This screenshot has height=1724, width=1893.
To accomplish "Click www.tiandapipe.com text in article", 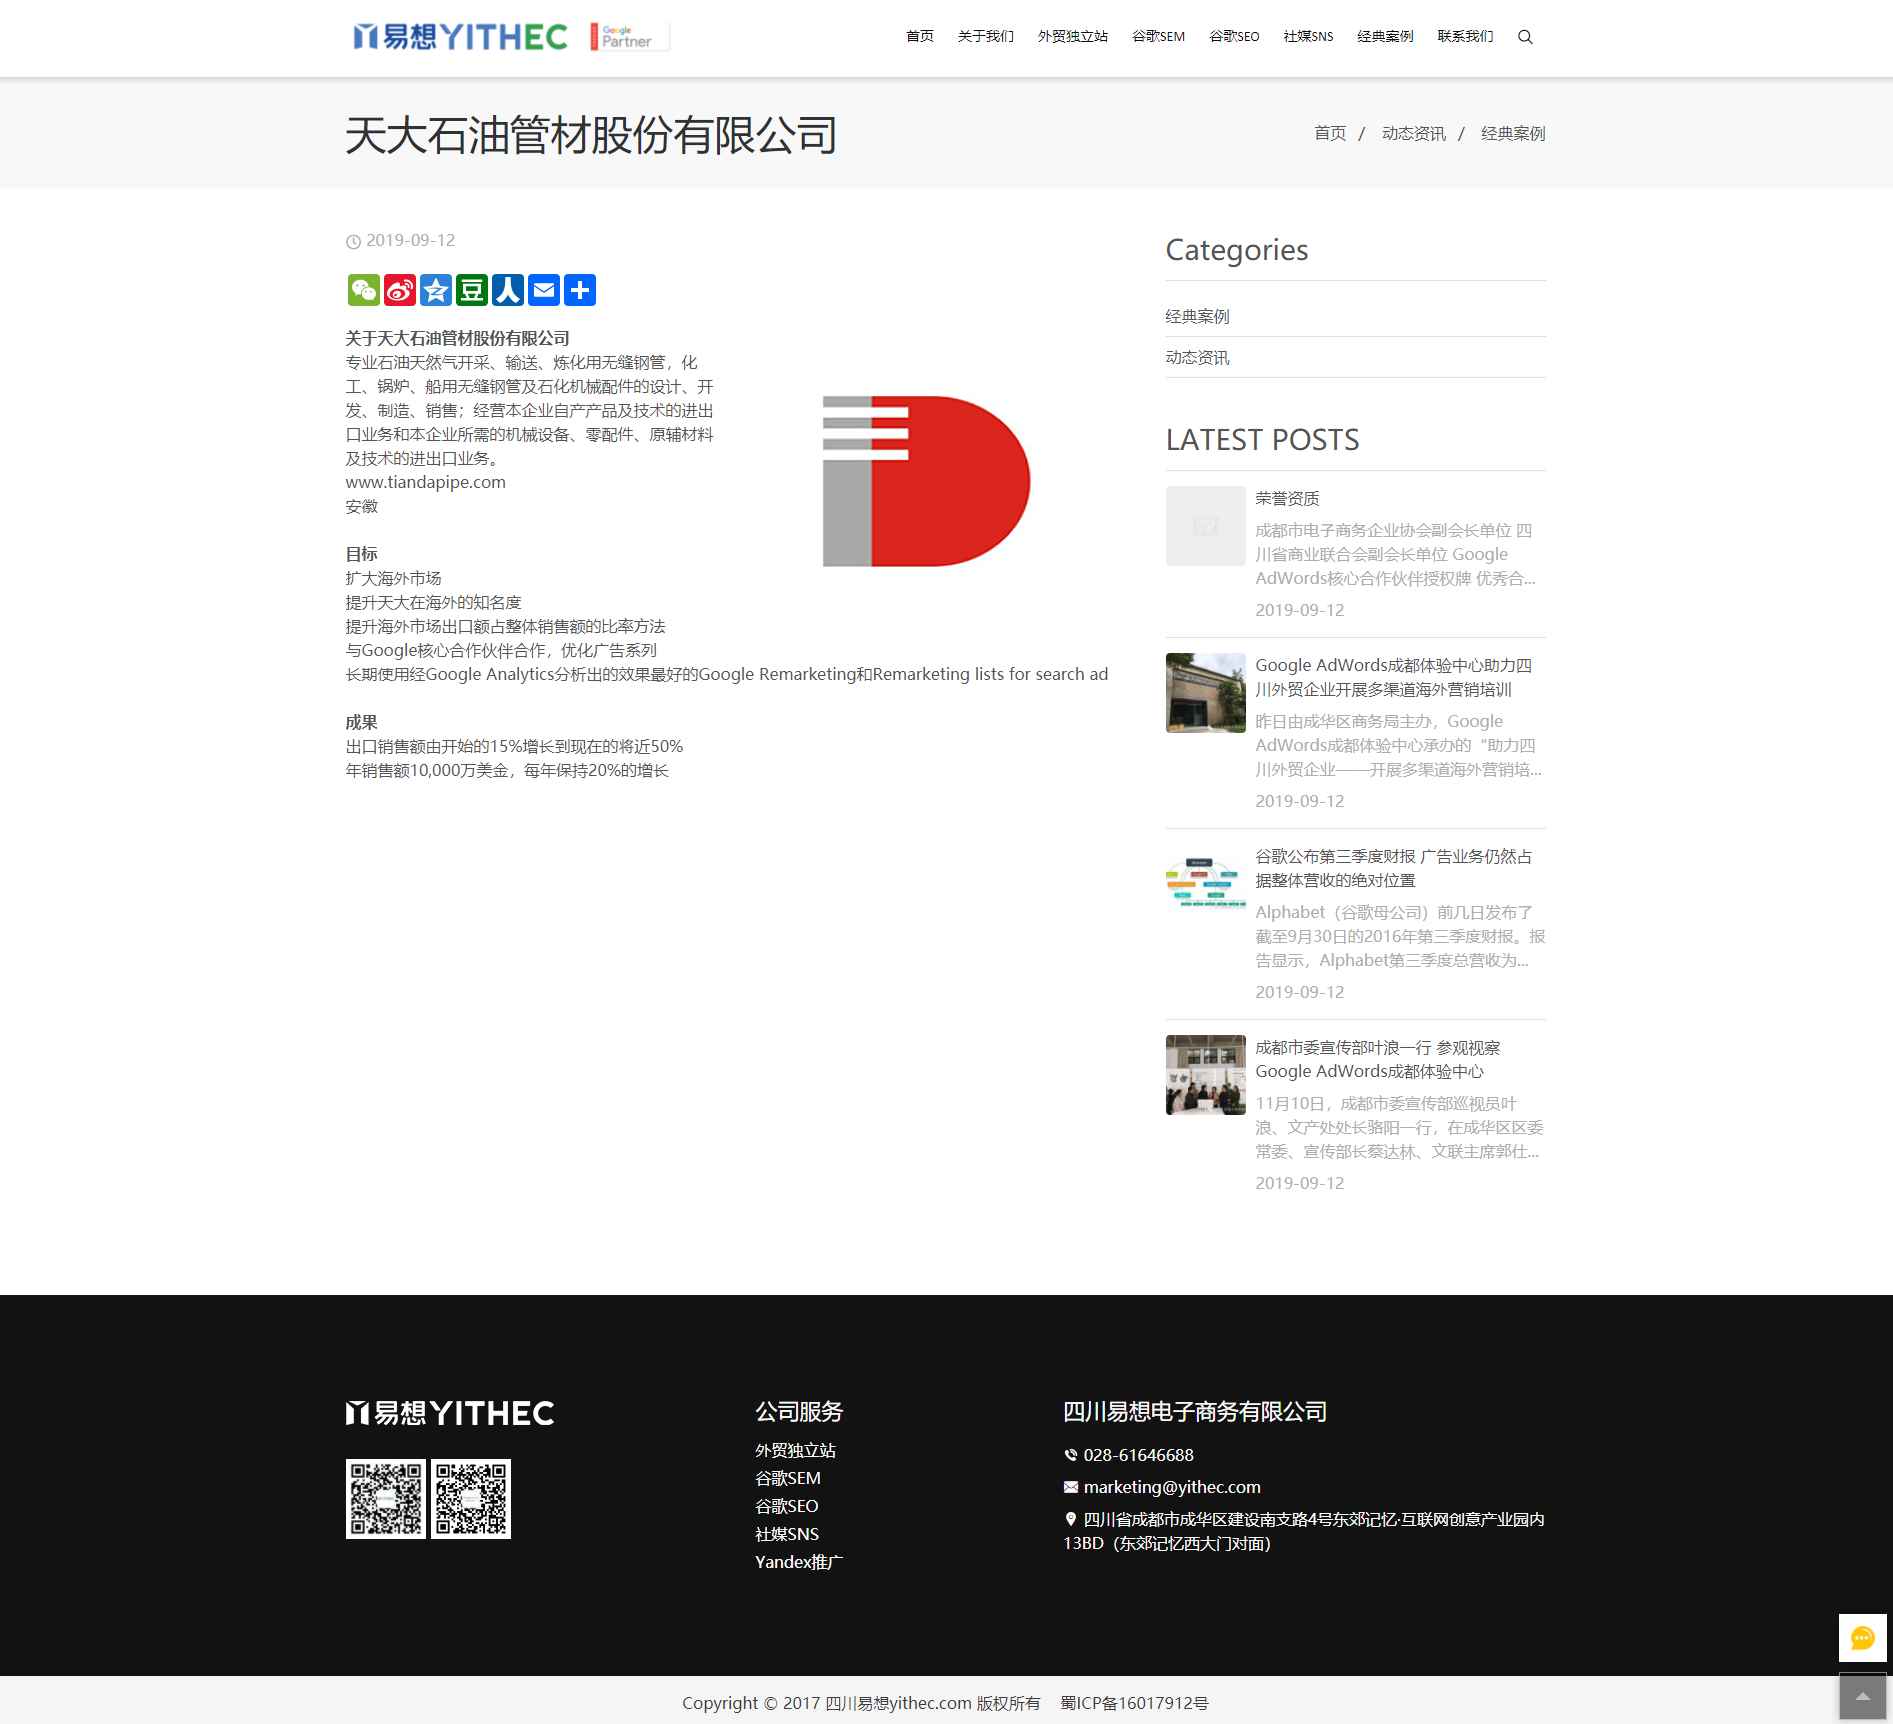I will [426, 482].
